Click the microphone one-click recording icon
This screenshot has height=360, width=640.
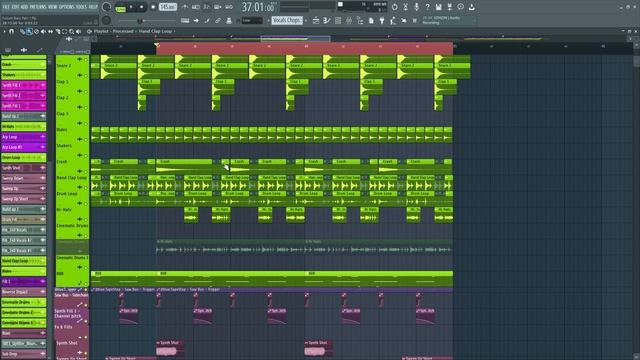416,7
